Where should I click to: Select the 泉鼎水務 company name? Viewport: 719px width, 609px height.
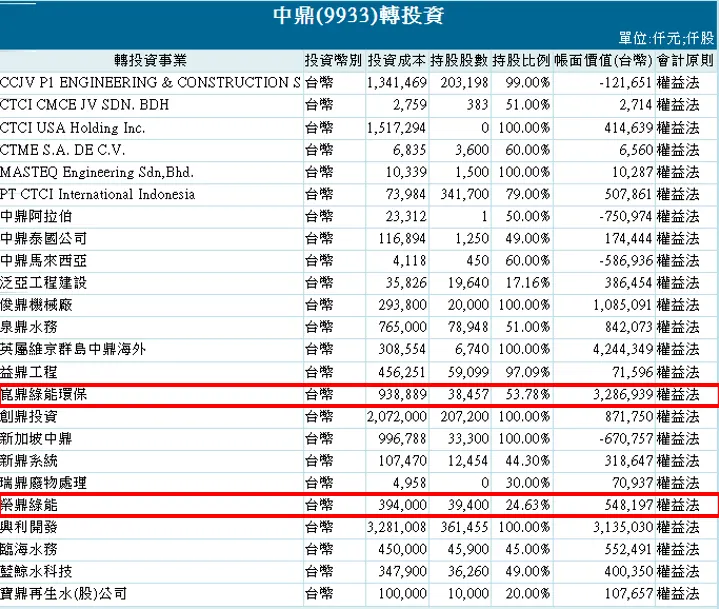(29, 327)
